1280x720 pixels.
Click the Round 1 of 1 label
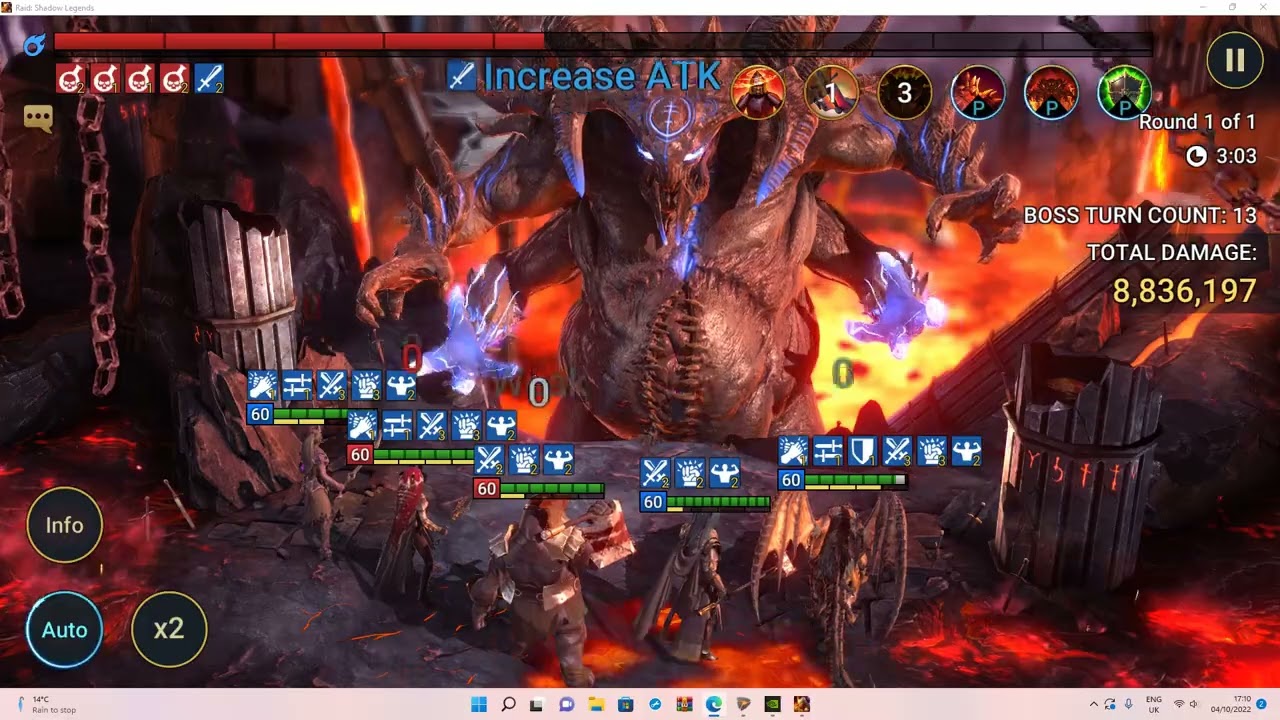point(1197,122)
